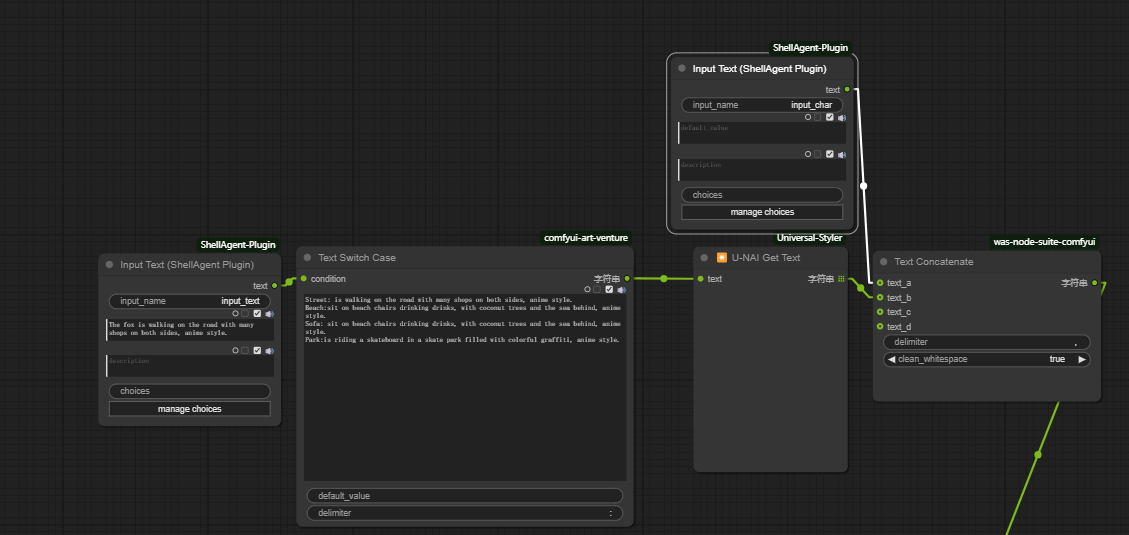
Task: Click text_d input port on Text Concatenate
Action: click(880, 326)
